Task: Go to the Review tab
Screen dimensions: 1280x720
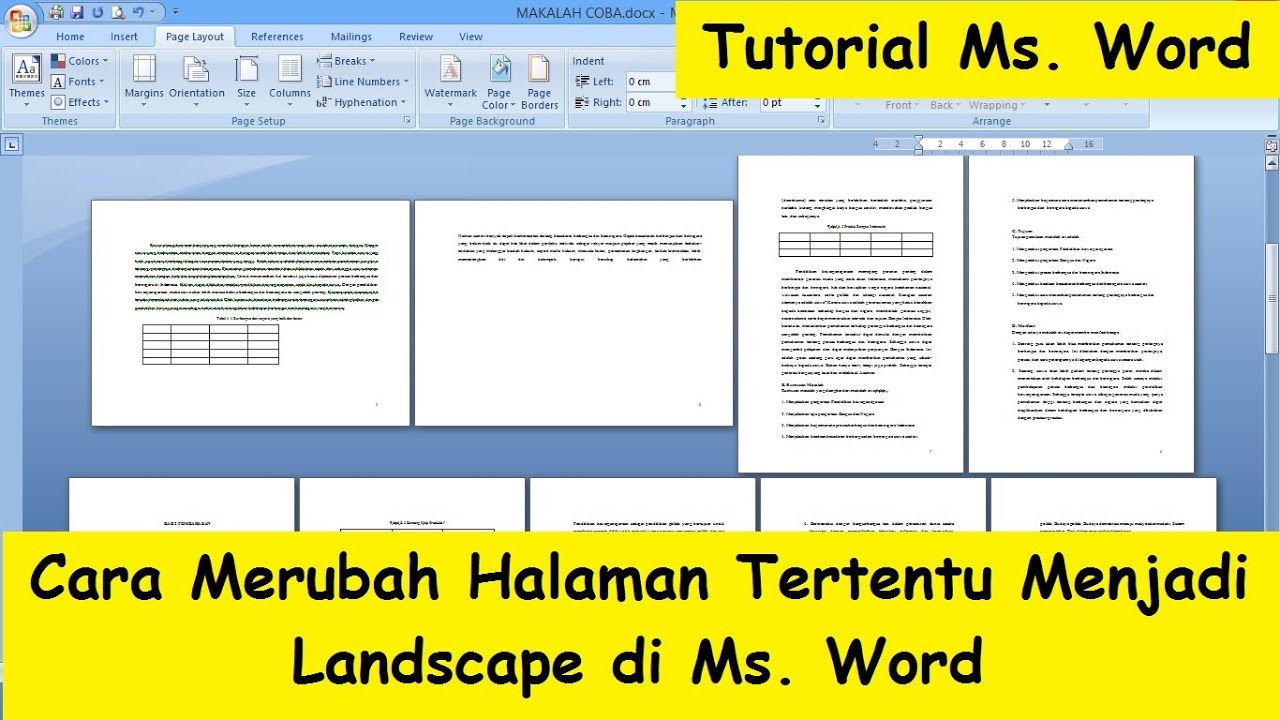Action: coord(416,37)
